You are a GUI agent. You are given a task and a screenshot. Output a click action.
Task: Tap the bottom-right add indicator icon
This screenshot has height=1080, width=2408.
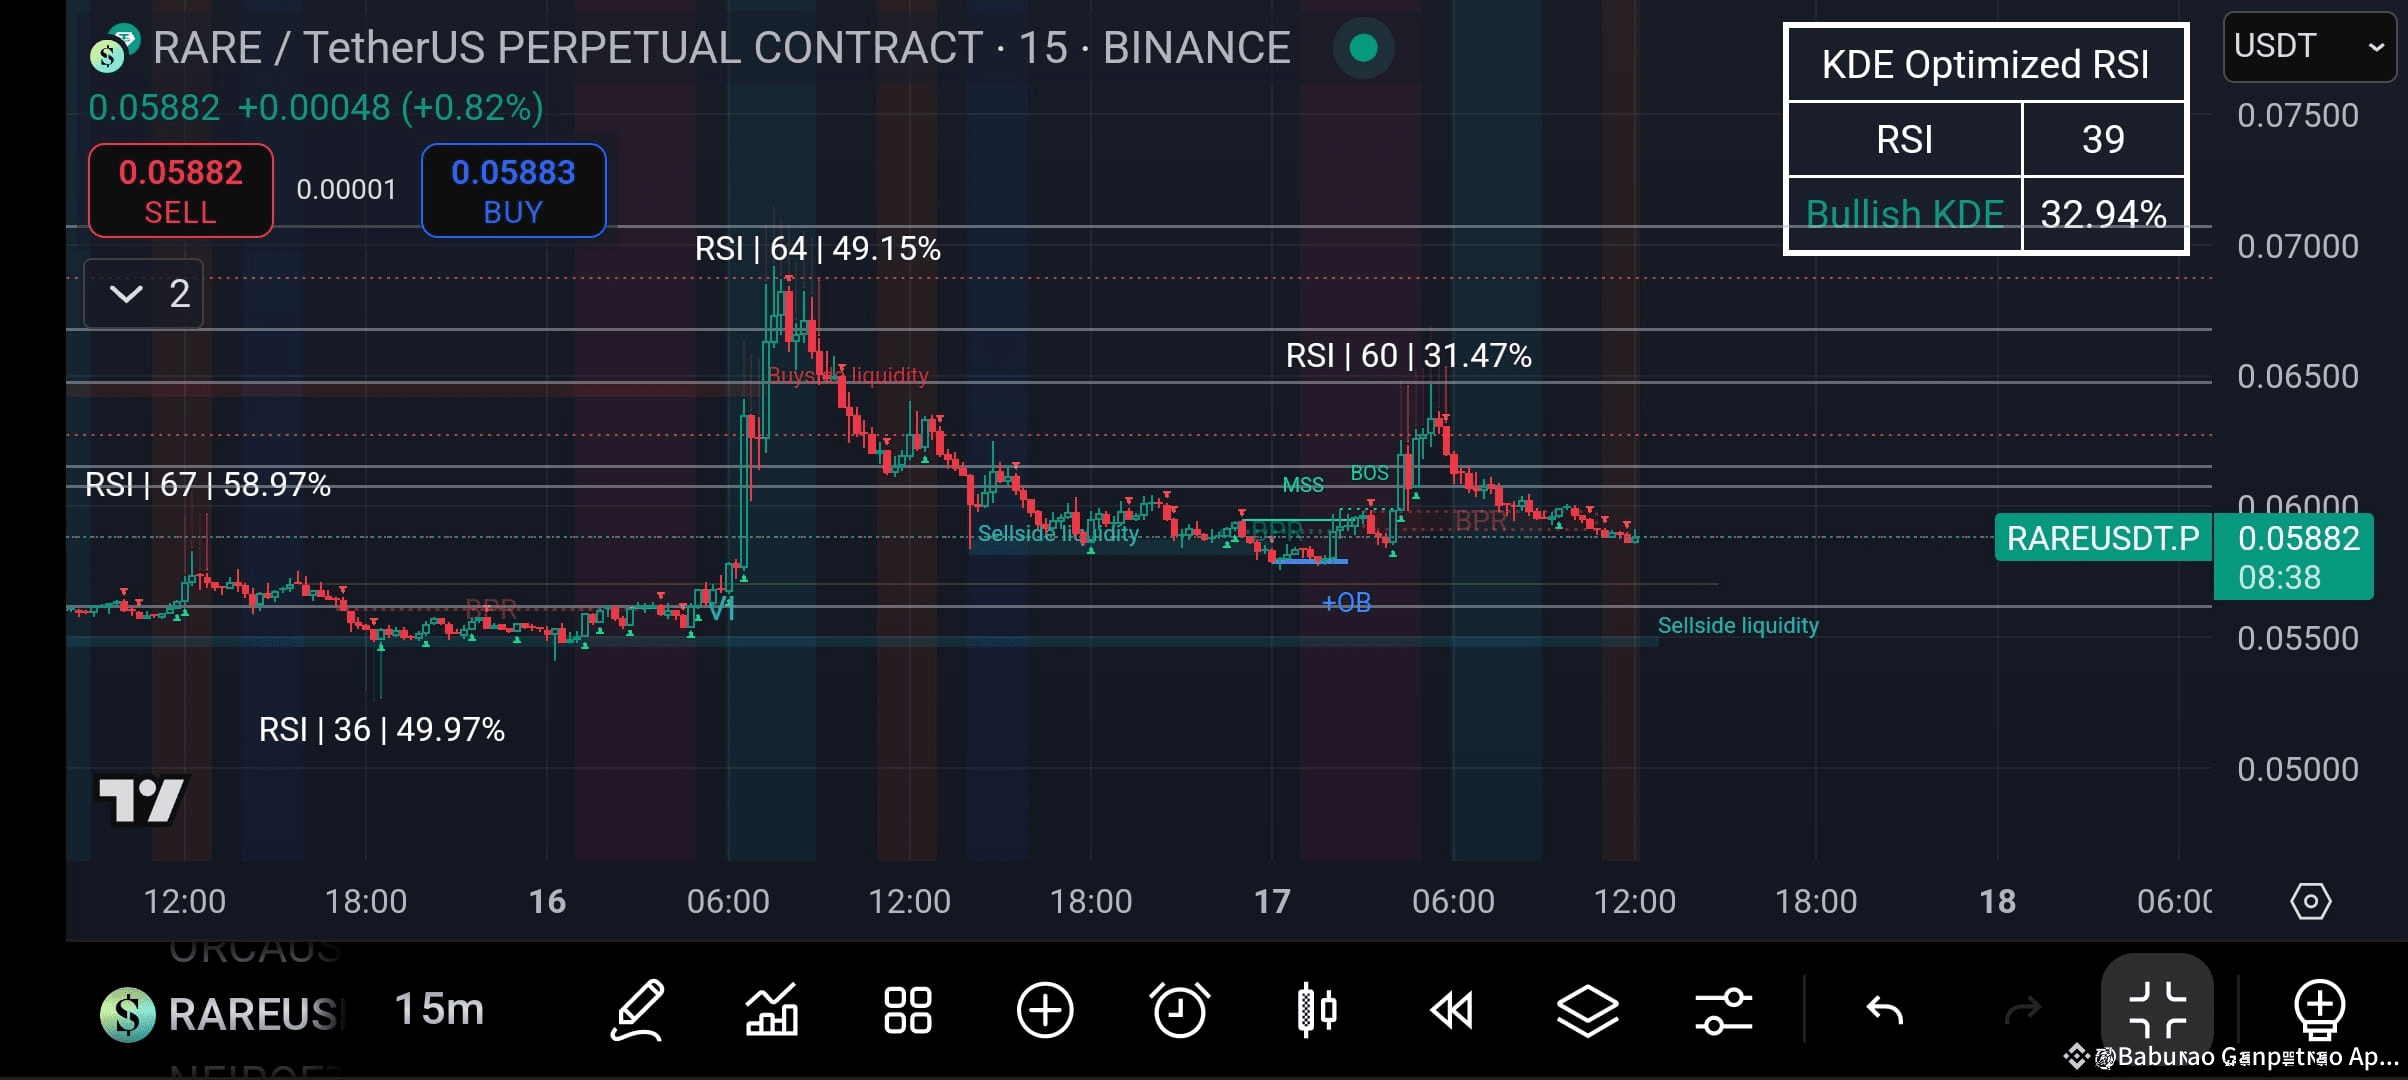(x=2320, y=1010)
